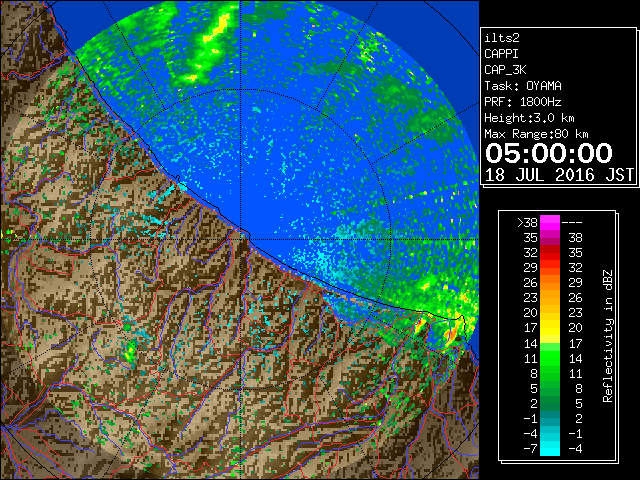This screenshot has height=480, width=640.
Task: Click the 'ilts2' label in info box
Action: pos(502,38)
